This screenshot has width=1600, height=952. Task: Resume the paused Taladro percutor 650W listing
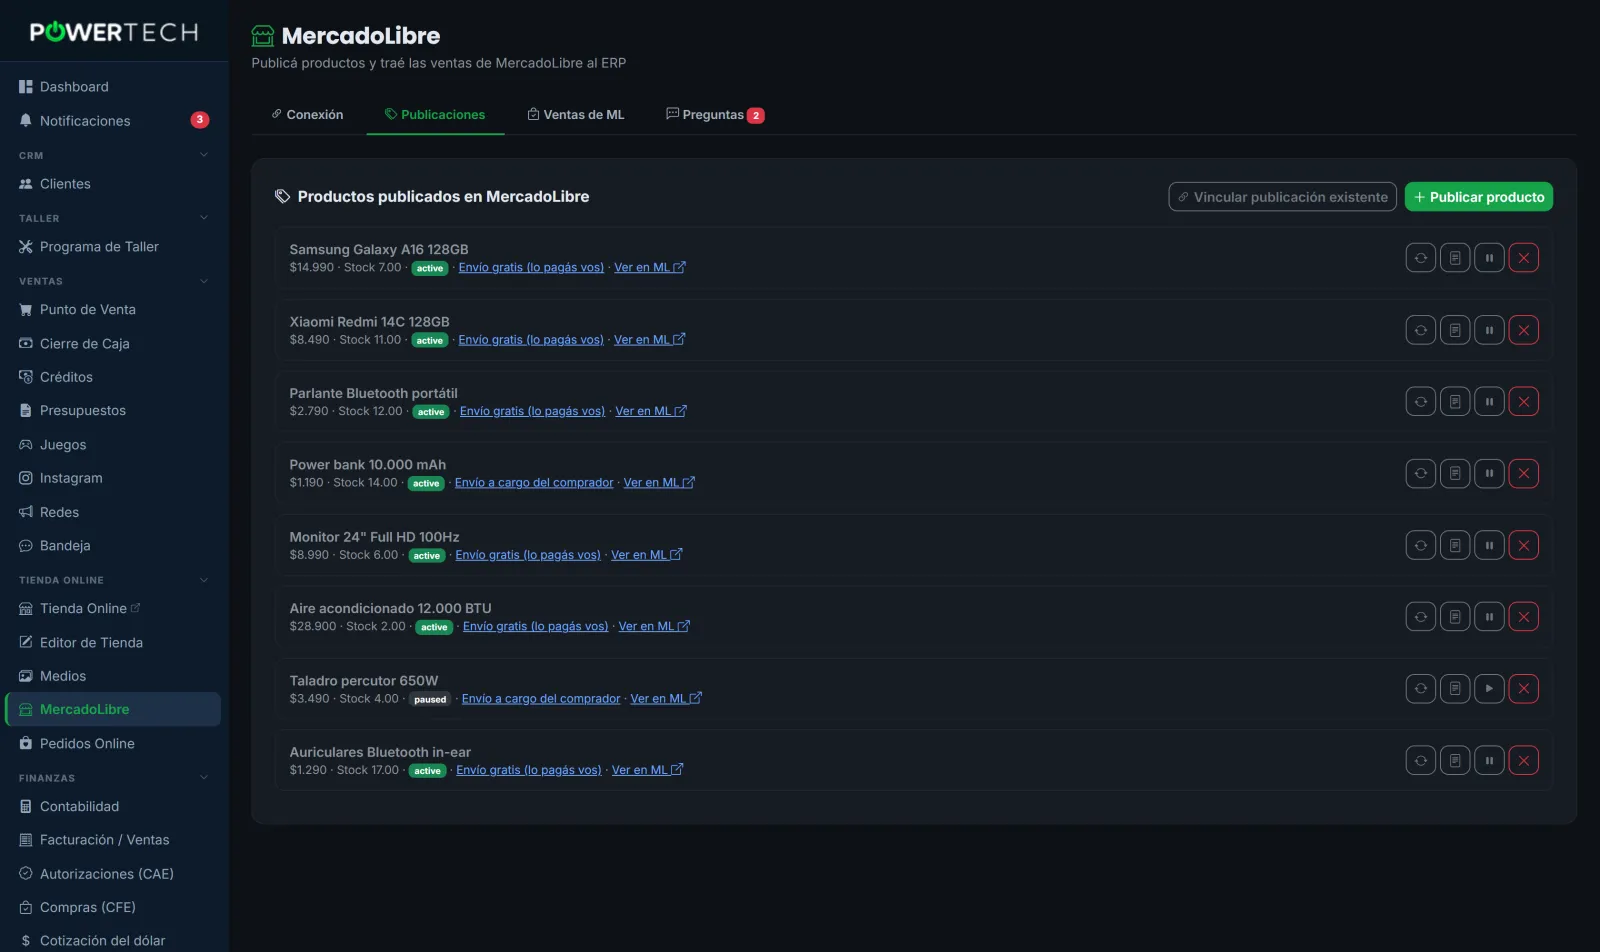pyautogui.click(x=1489, y=689)
